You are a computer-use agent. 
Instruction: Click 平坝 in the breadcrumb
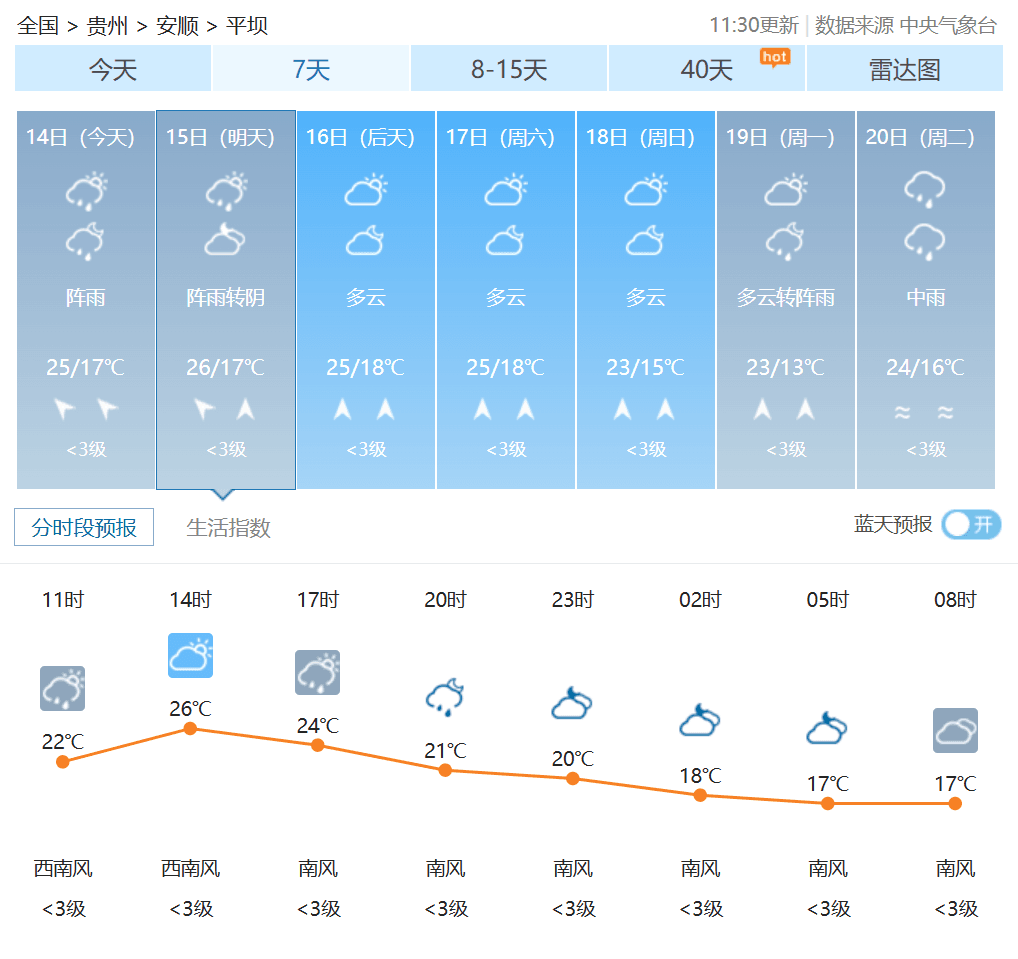247,25
